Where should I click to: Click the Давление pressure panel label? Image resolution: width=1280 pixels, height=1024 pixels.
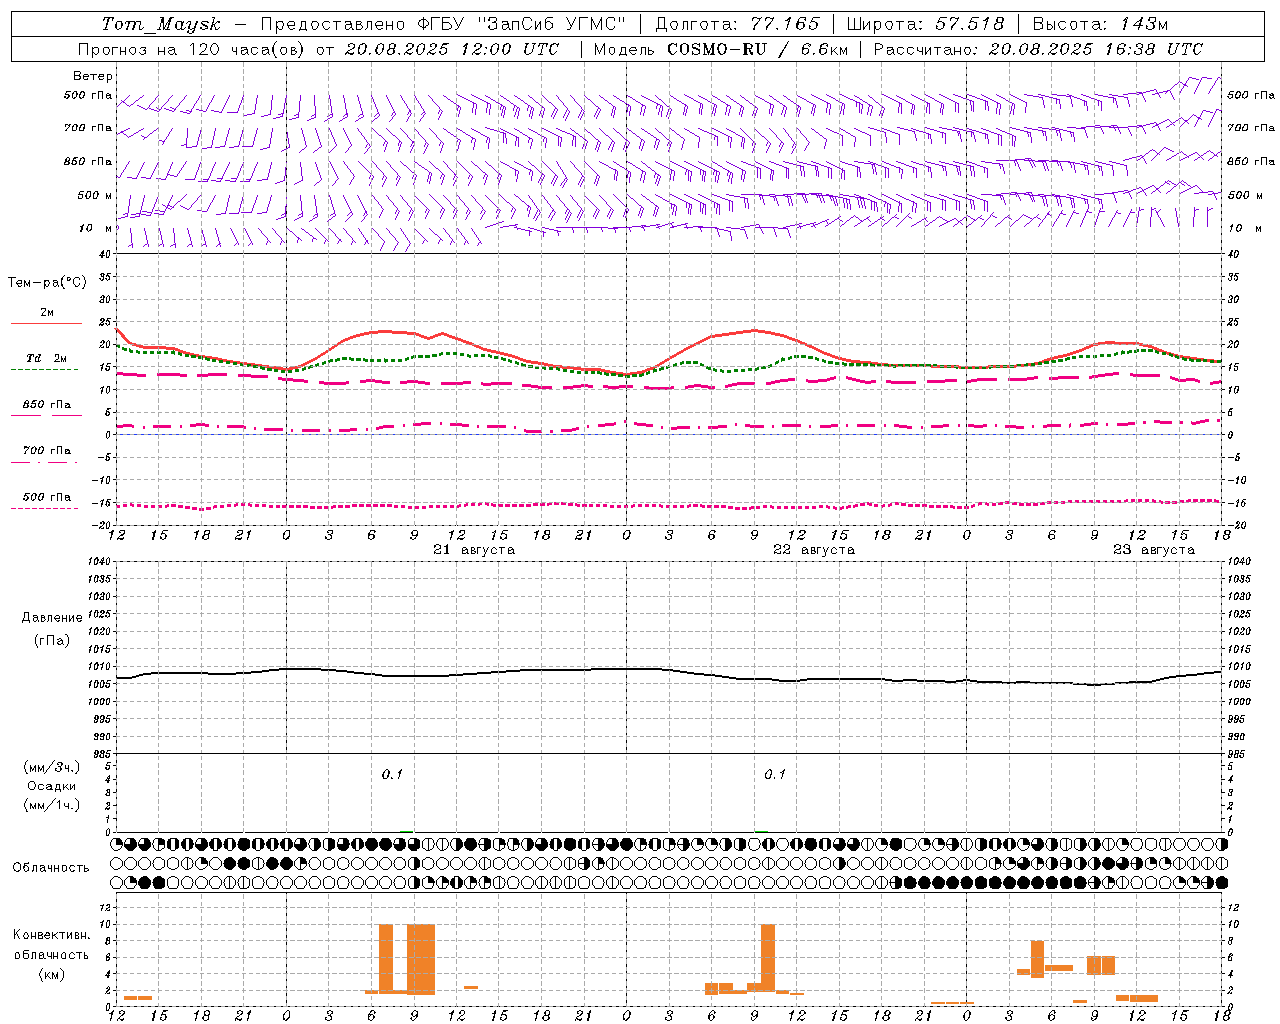pos(52,618)
